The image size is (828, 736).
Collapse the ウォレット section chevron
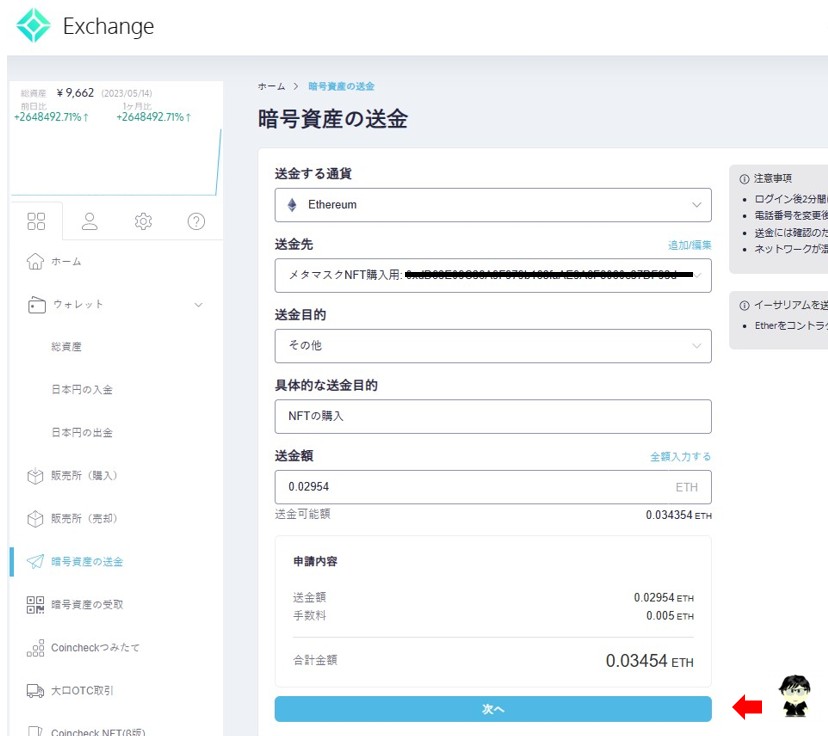point(199,305)
